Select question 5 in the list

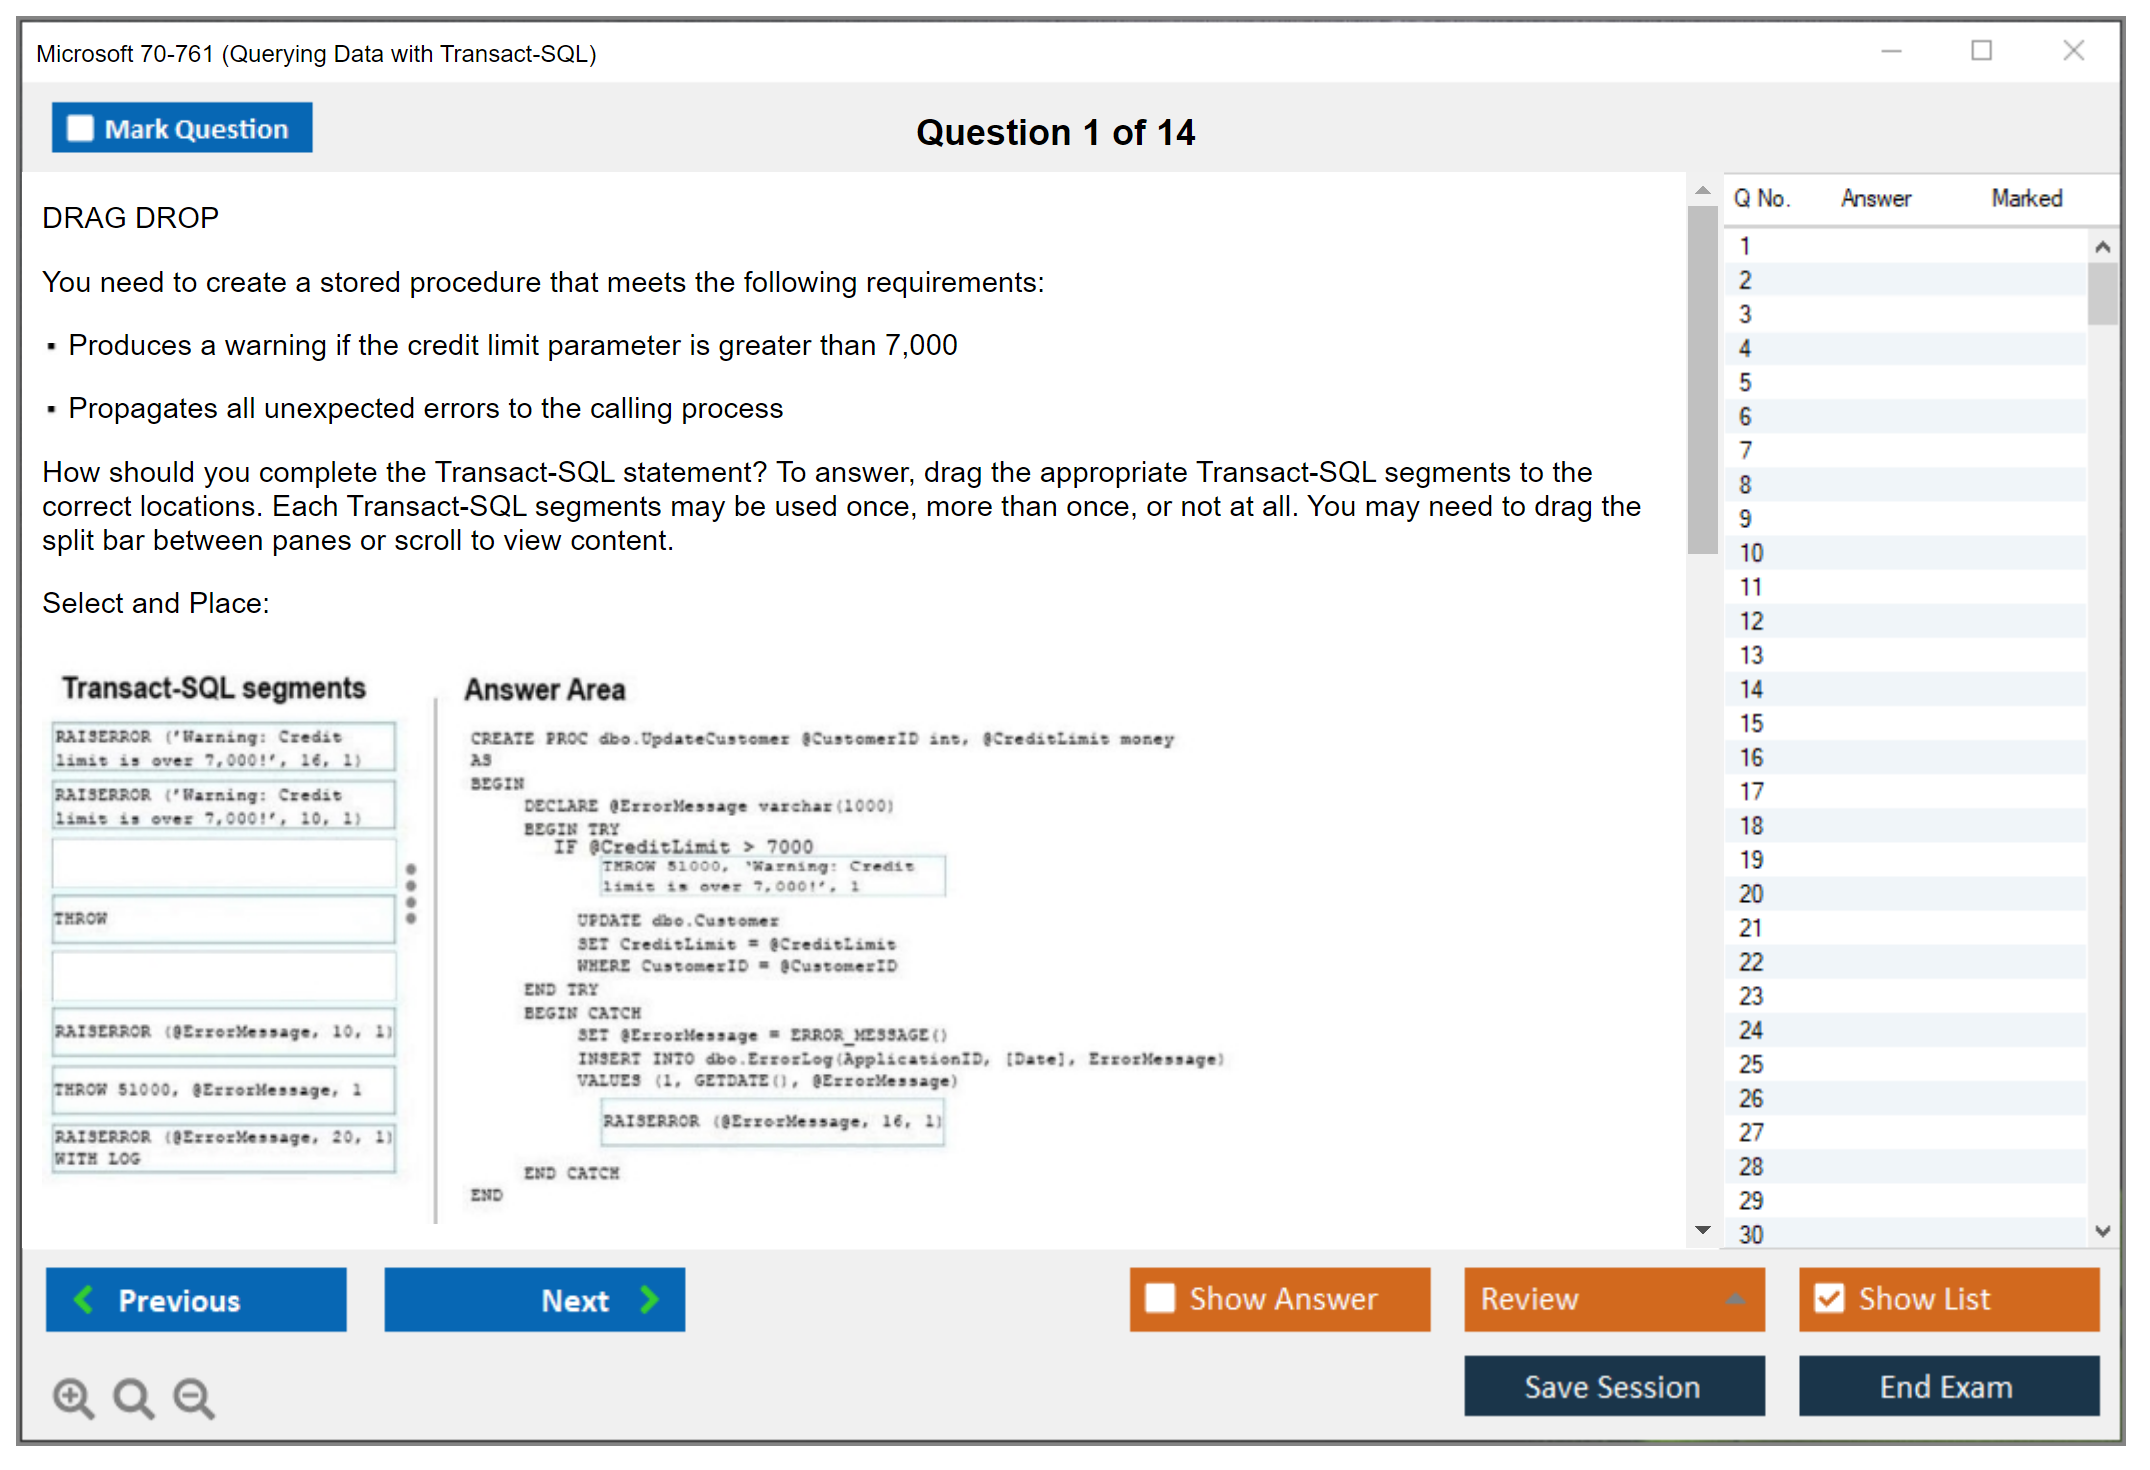[x=1745, y=382]
